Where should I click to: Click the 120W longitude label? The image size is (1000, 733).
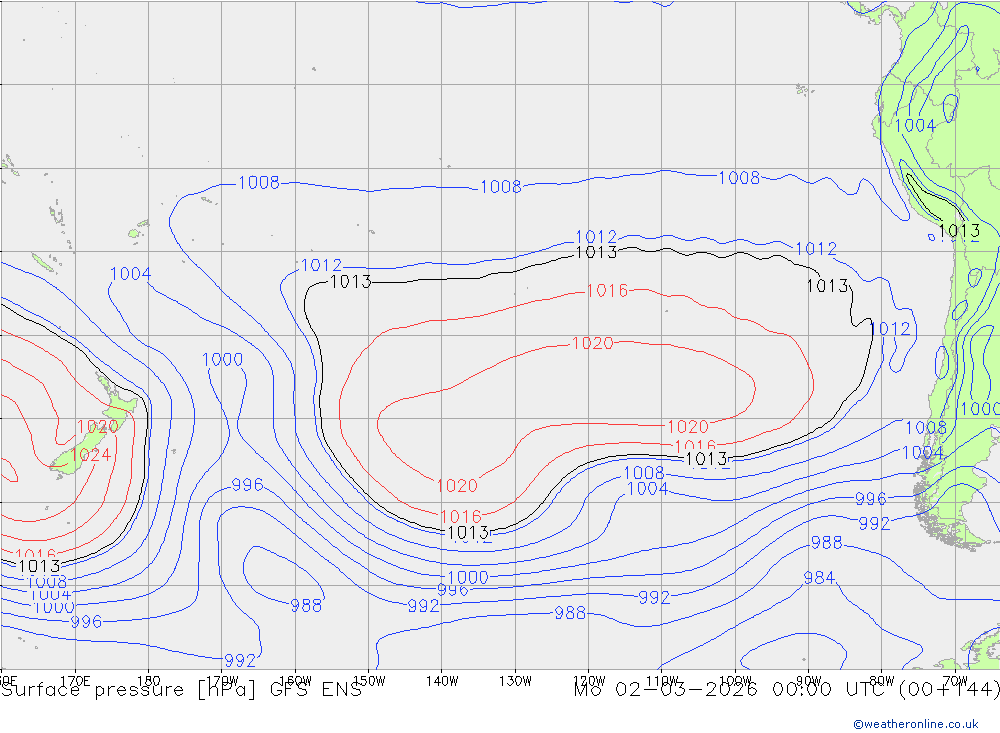coord(589,681)
